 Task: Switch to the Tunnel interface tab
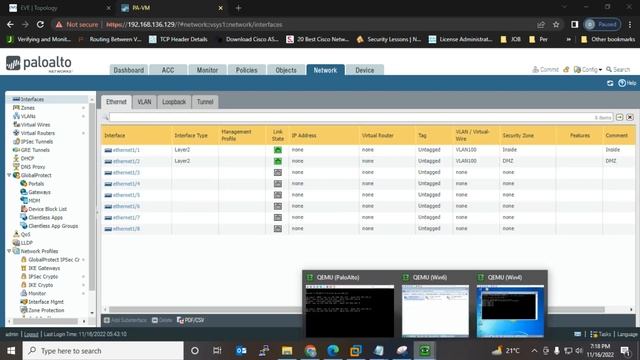point(205,102)
